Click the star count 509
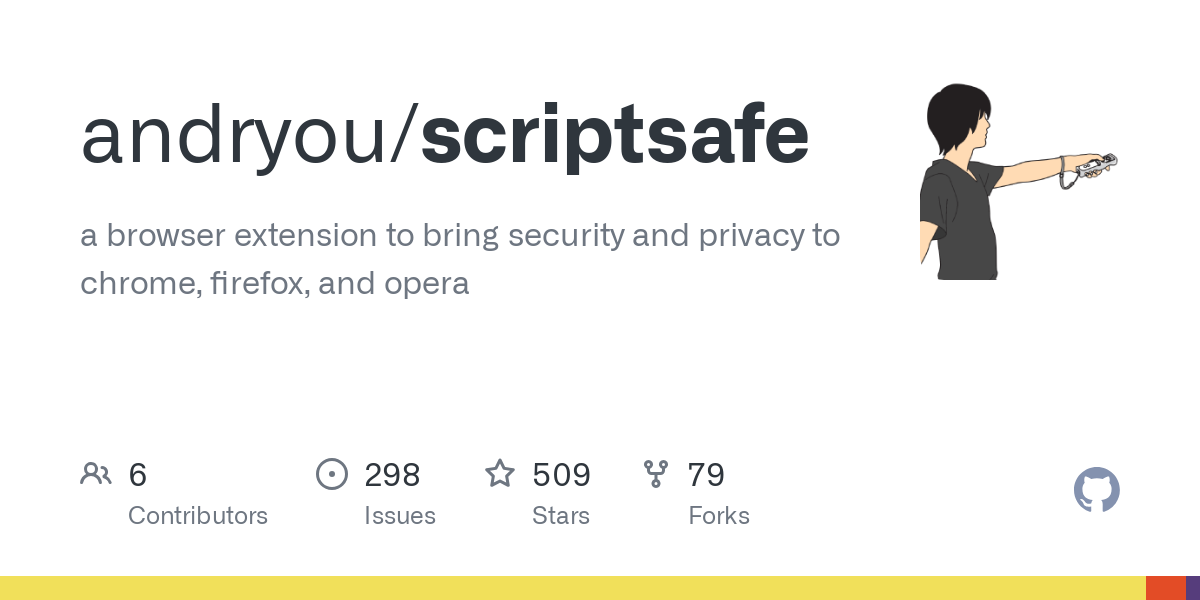Image resolution: width=1200 pixels, height=600 pixels. (x=561, y=475)
